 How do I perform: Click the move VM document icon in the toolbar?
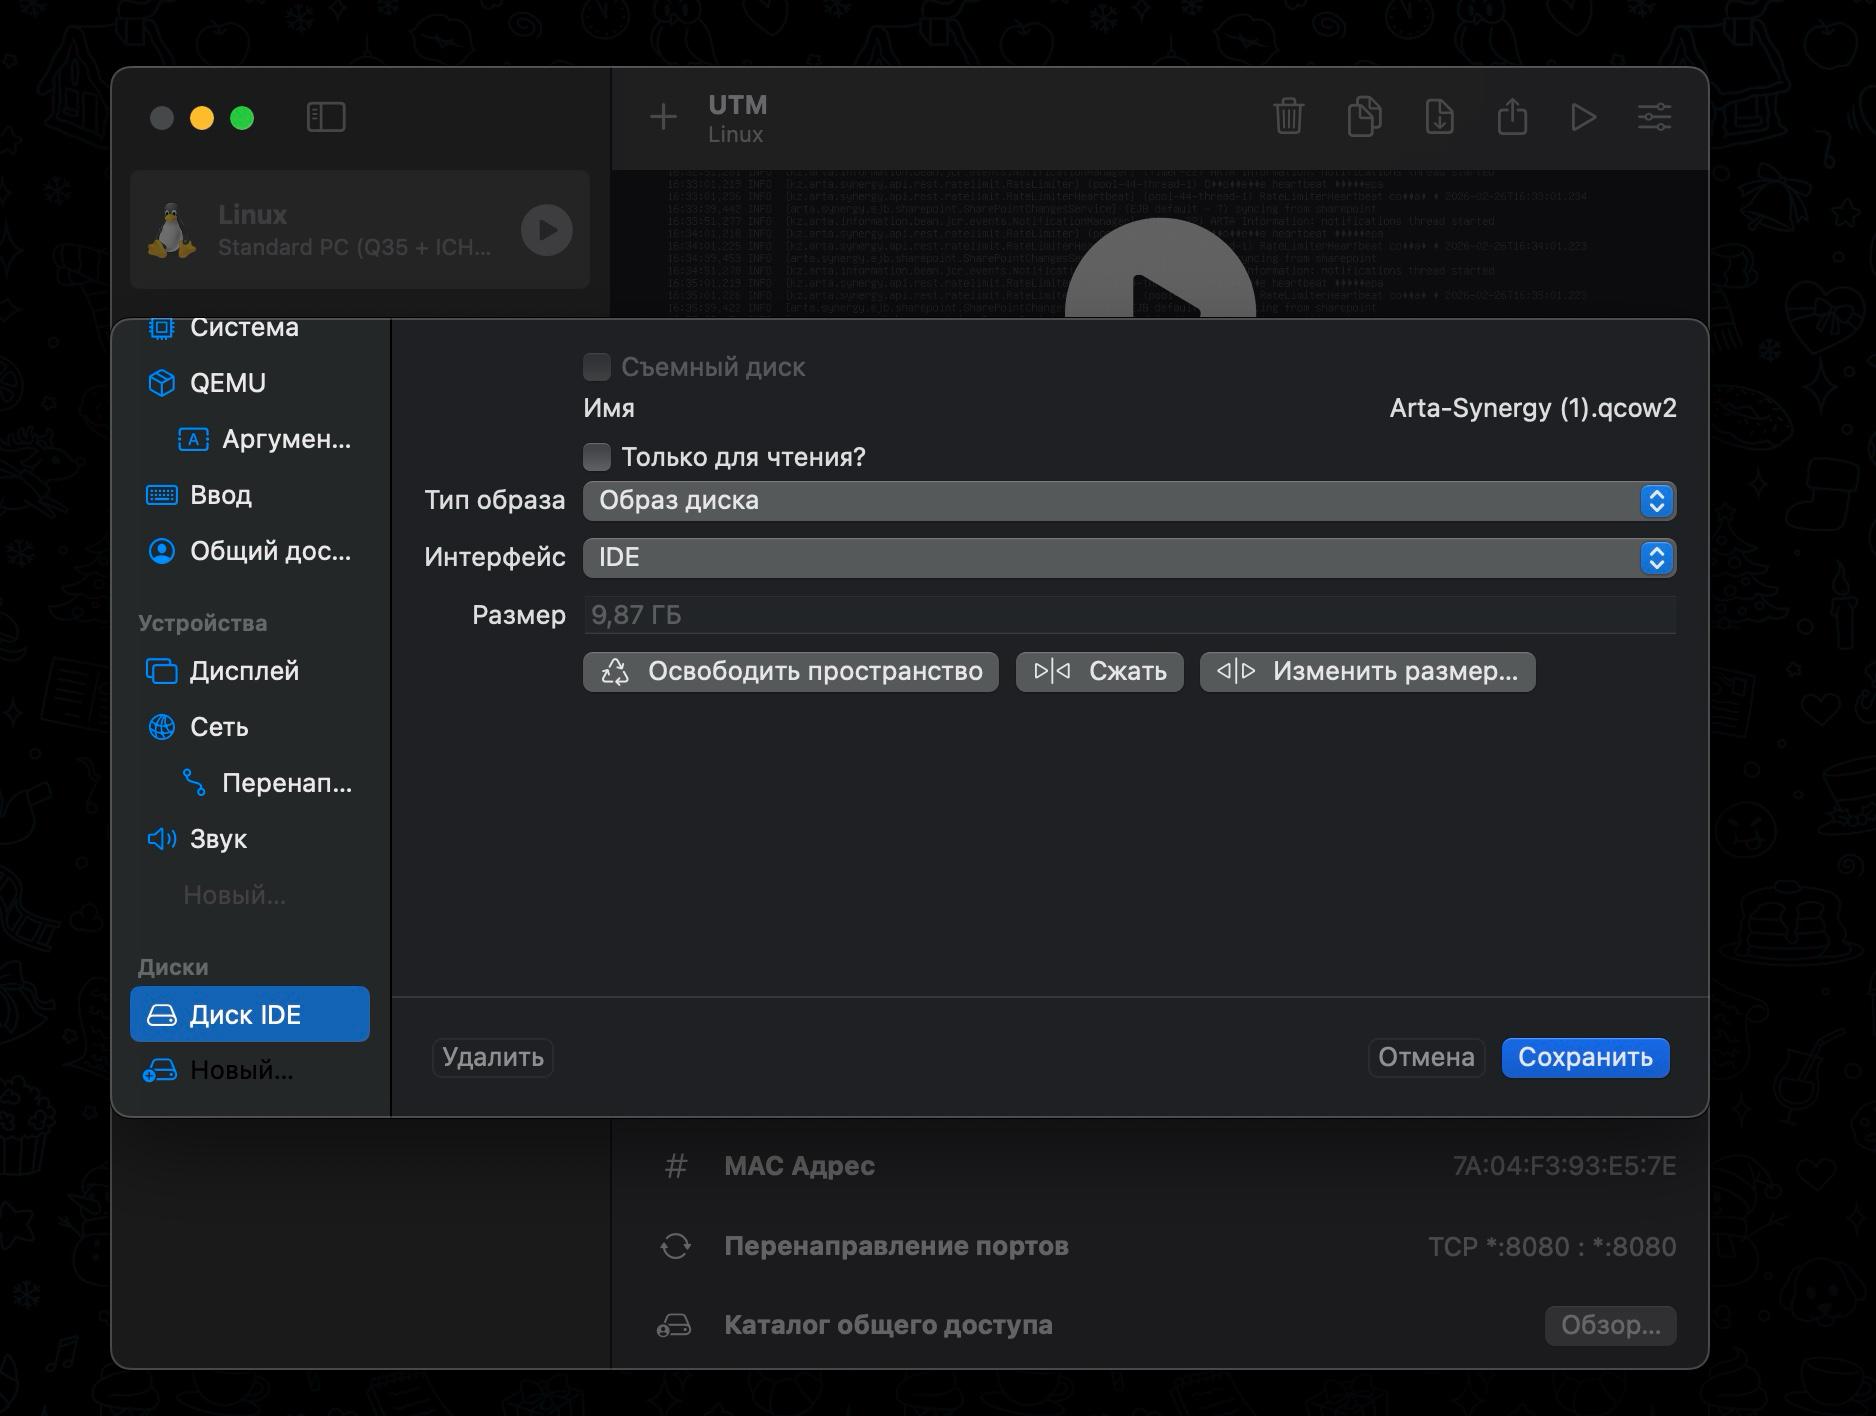click(x=1438, y=117)
